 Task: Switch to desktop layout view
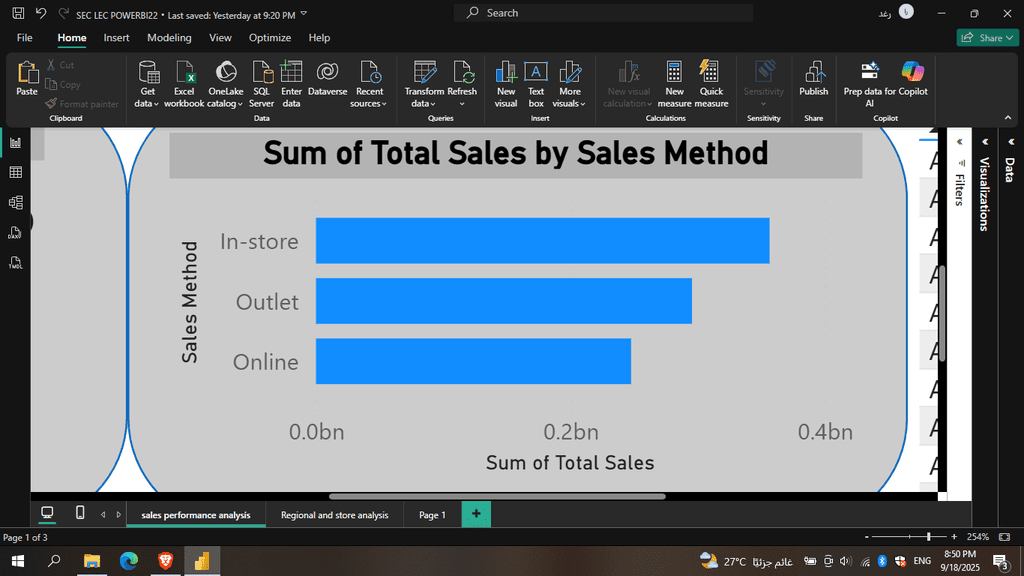47,513
